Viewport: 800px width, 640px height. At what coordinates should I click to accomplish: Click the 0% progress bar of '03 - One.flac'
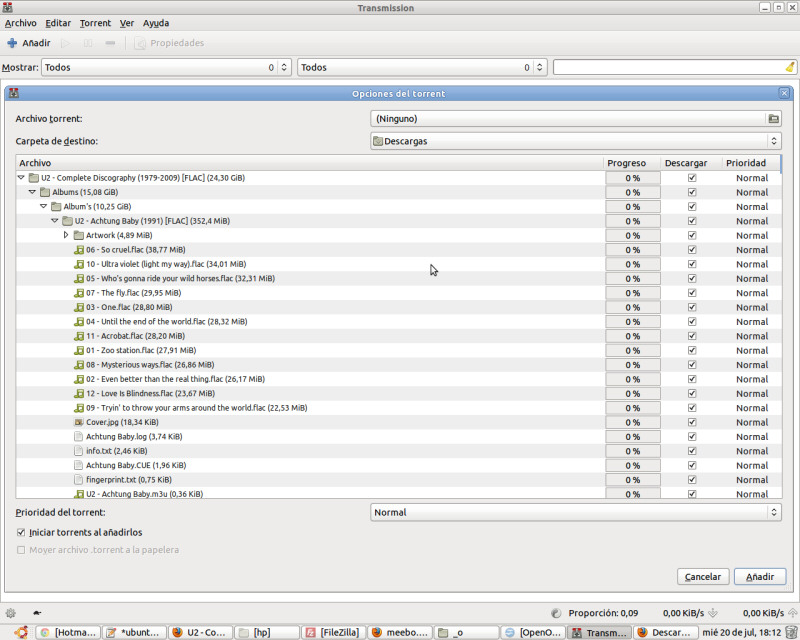[633, 308]
